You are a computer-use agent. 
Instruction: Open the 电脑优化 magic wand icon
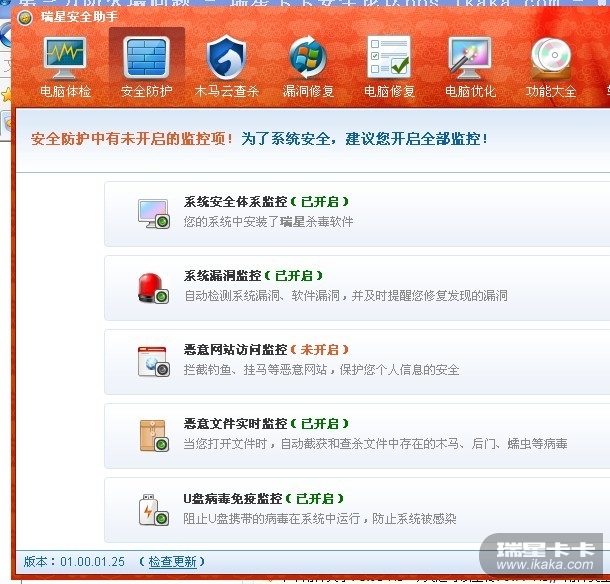470,58
